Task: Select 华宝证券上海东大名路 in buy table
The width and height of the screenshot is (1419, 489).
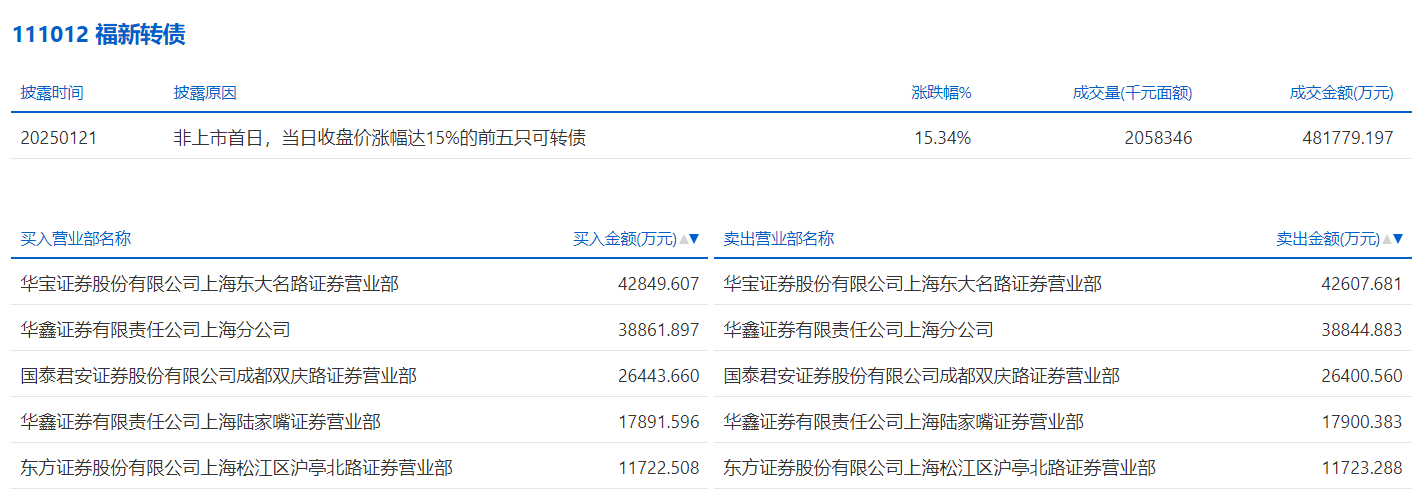Action: point(209,284)
